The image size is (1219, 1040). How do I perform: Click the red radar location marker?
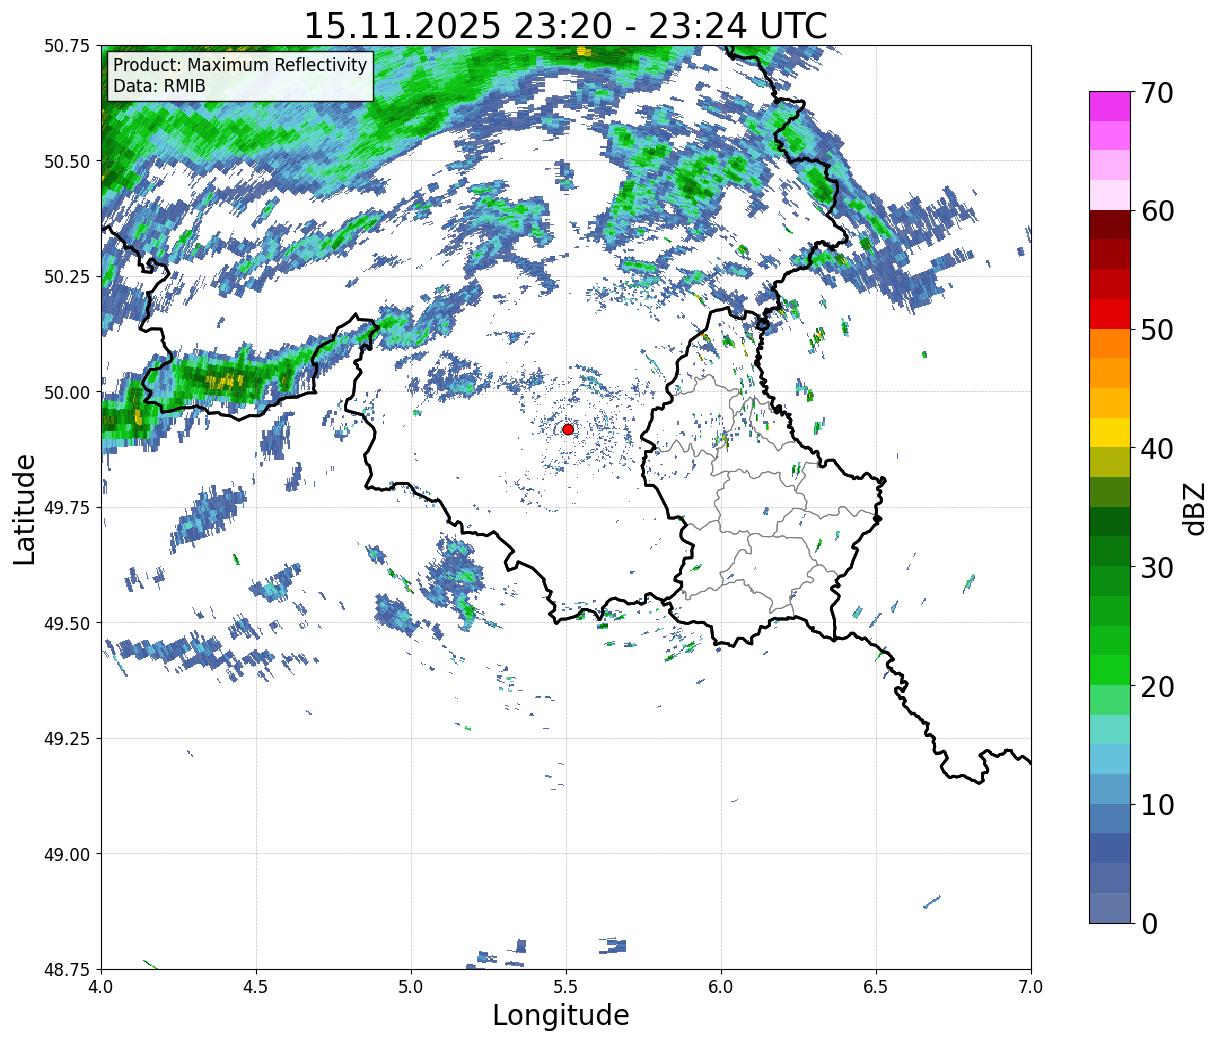tap(568, 429)
